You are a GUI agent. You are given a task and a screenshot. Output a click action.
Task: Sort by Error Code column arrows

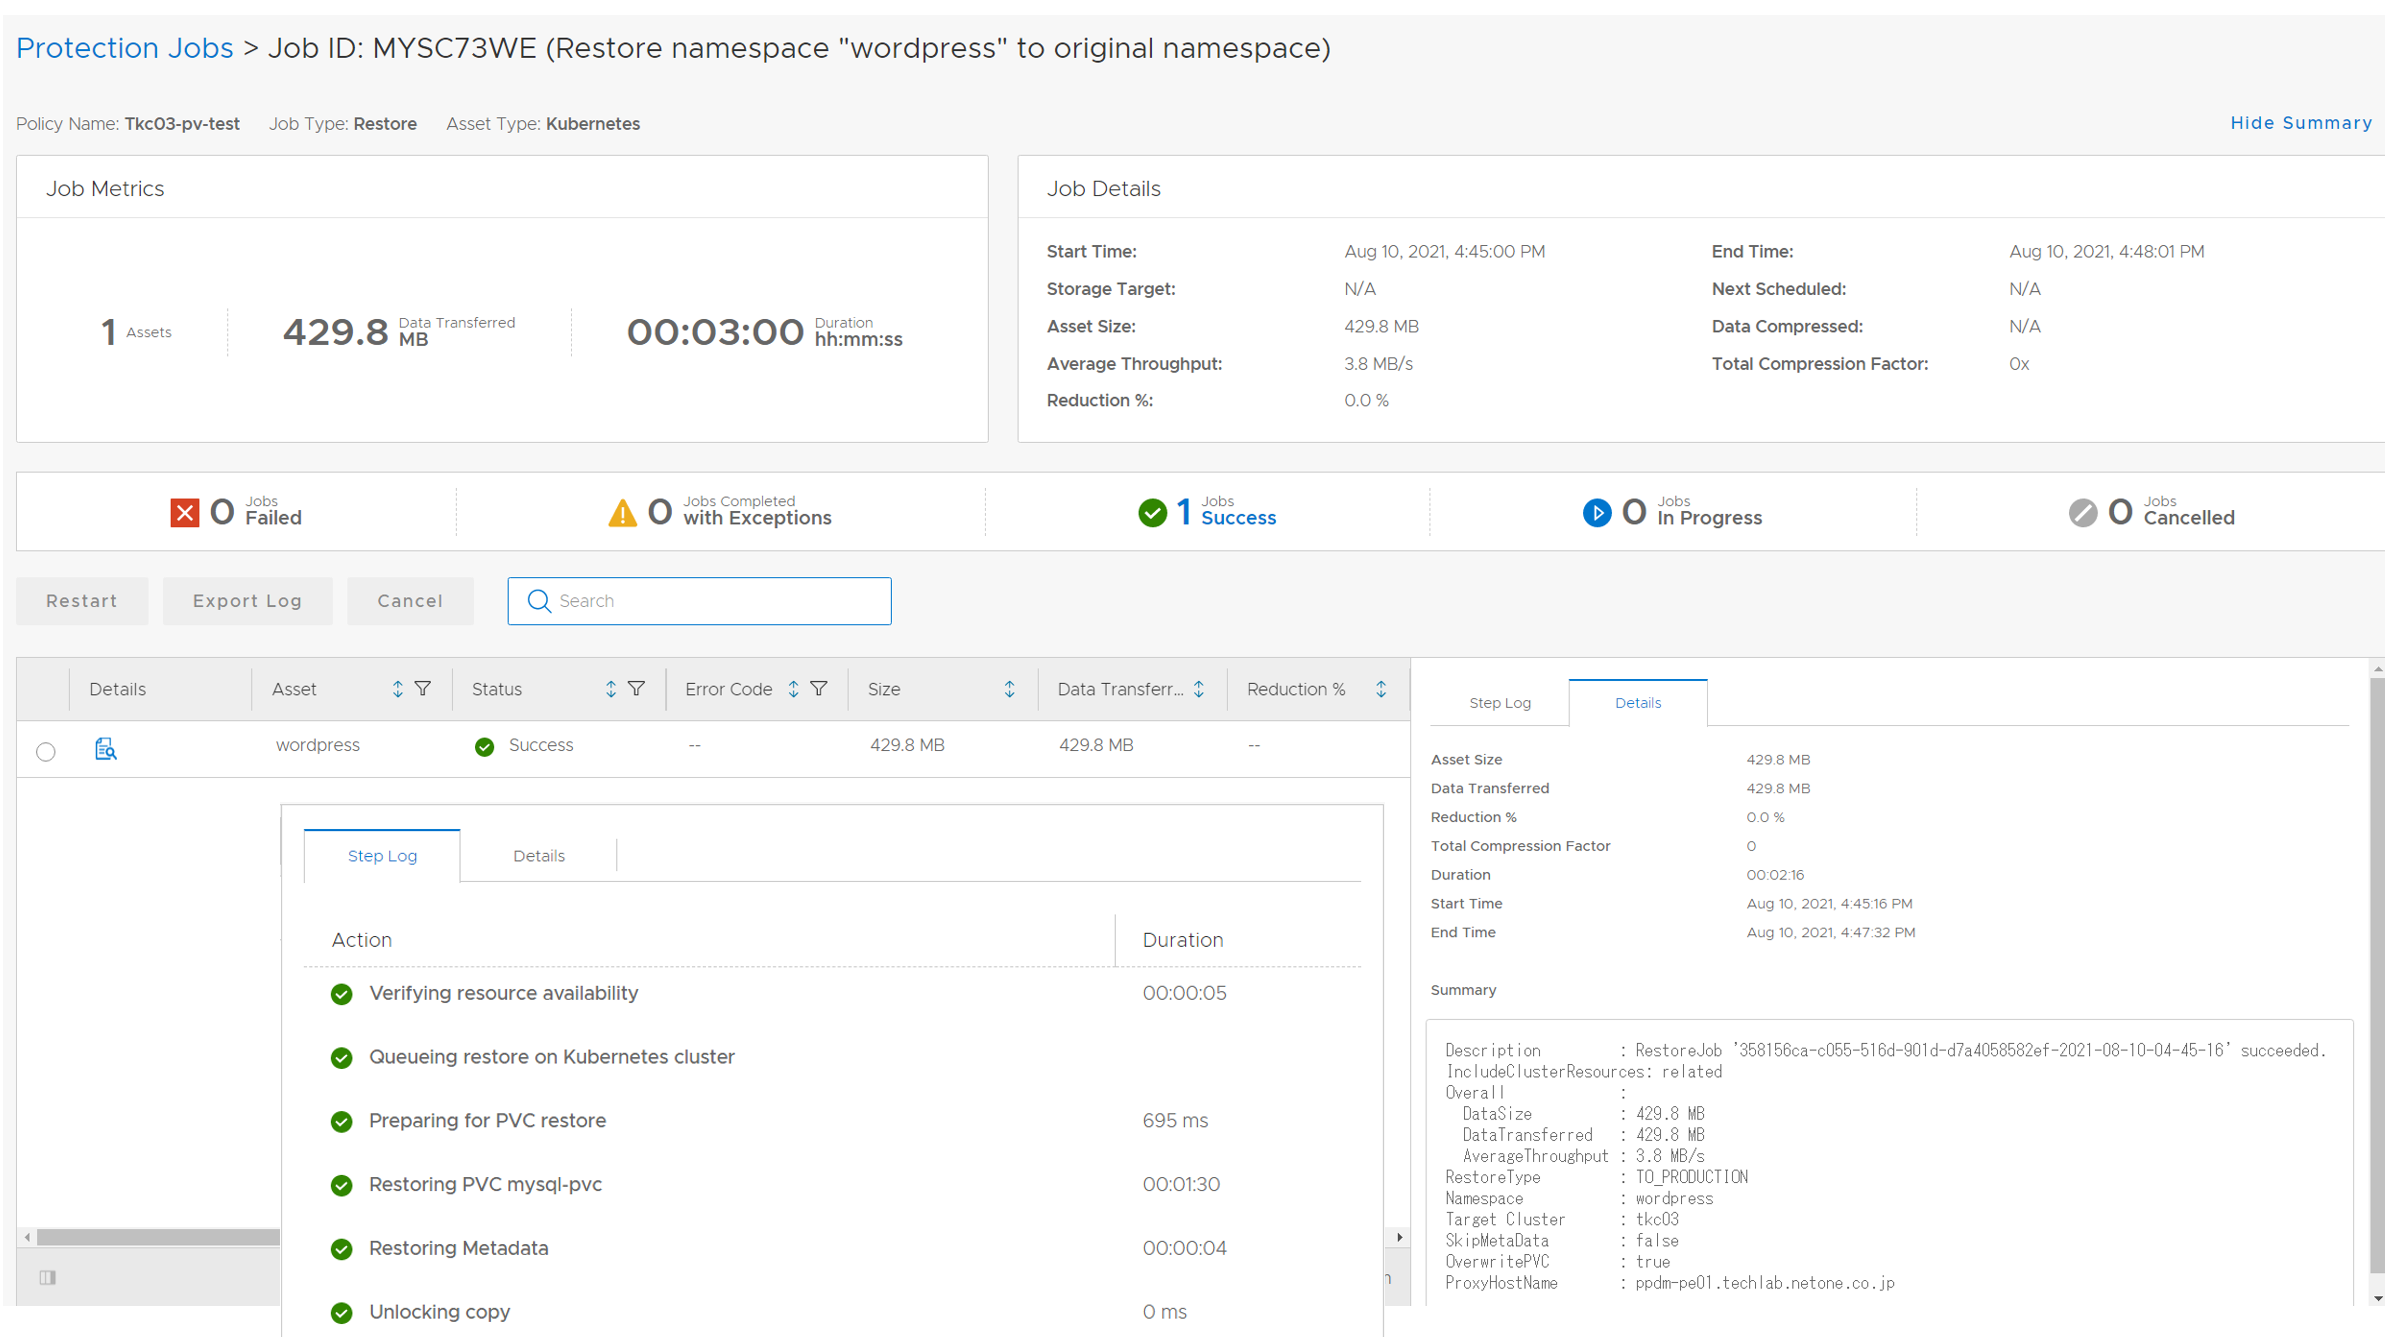[x=793, y=689]
